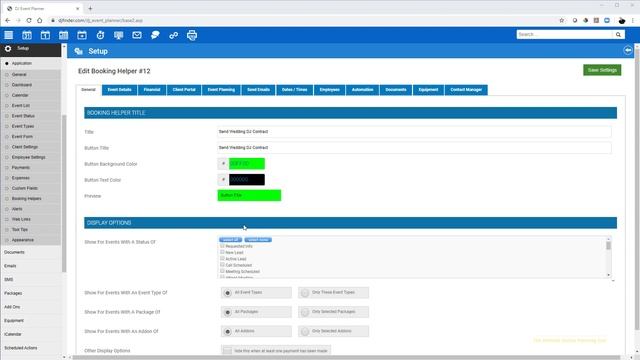The height and width of the screenshot is (360, 640).
Task: Click the black button text color swatch
Action: (x=247, y=180)
